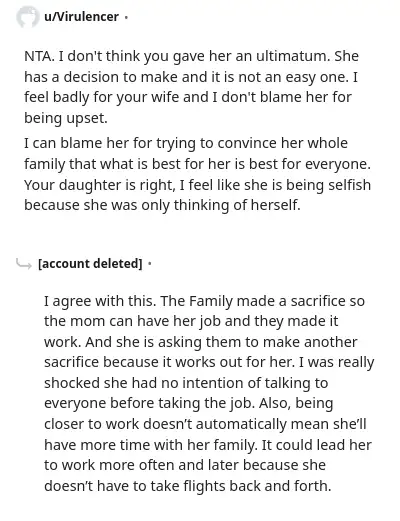The height and width of the screenshot is (521, 400).
Task: Click the dot separator after [account deleted]
Action: coord(149,264)
